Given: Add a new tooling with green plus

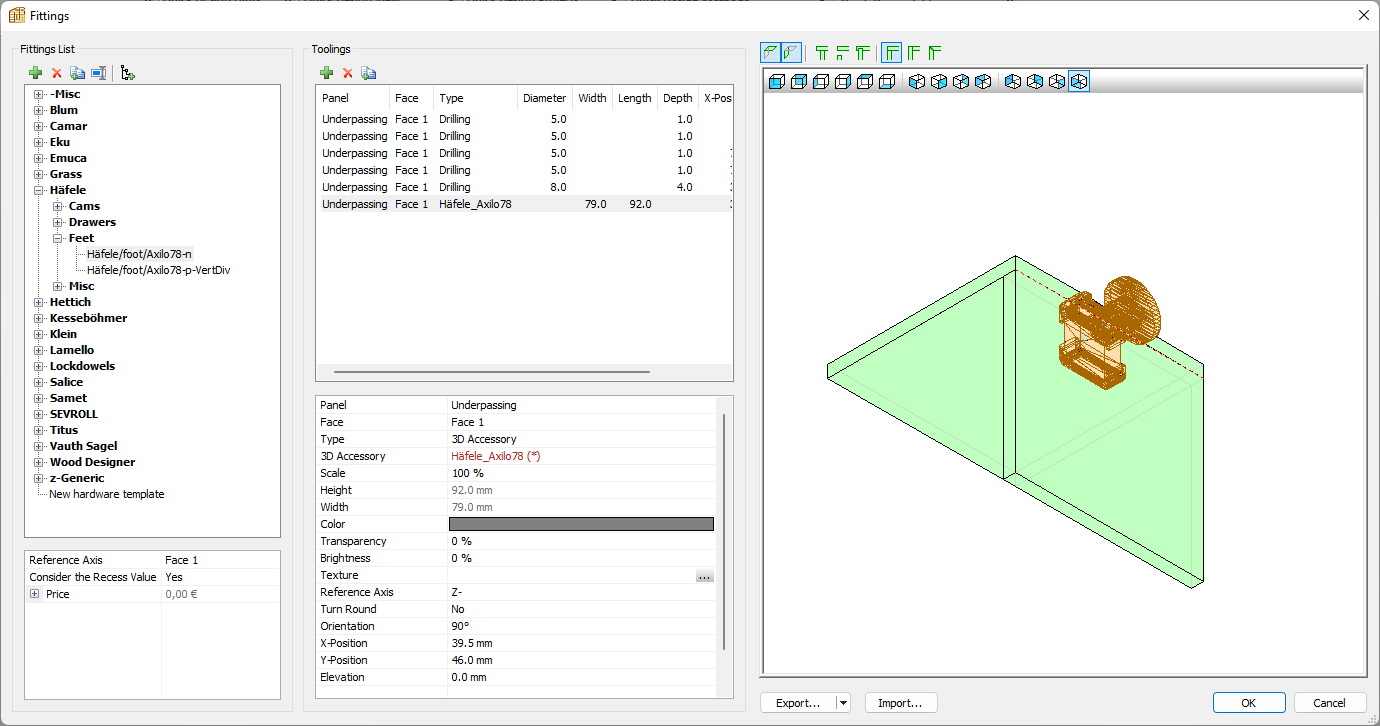Looking at the screenshot, I should 326,73.
